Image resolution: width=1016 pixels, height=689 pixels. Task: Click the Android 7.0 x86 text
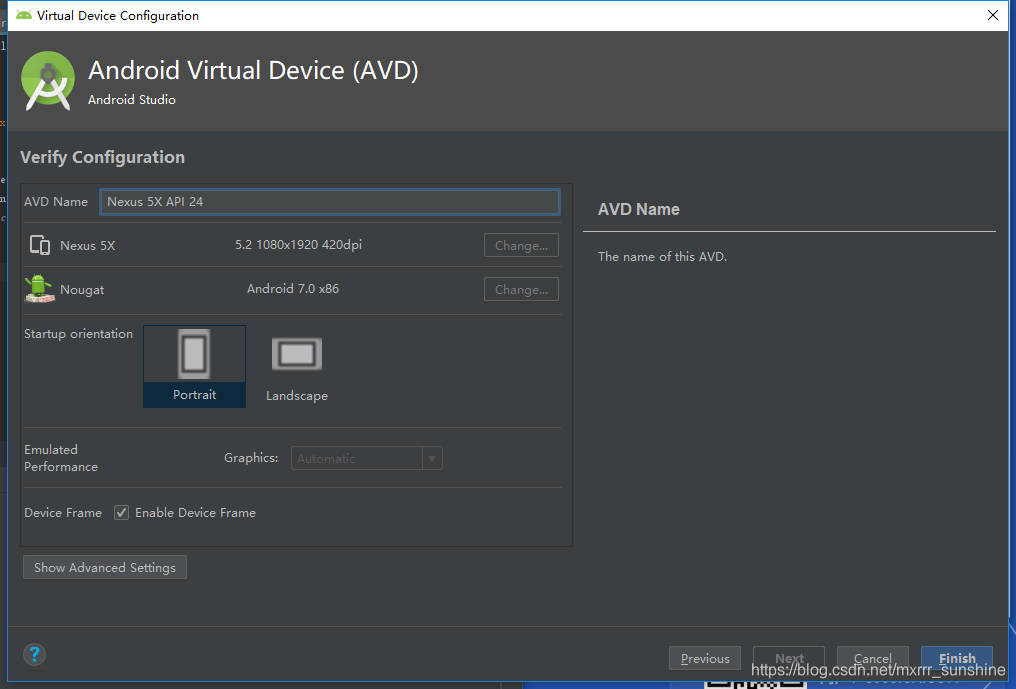(x=293, y=289)
